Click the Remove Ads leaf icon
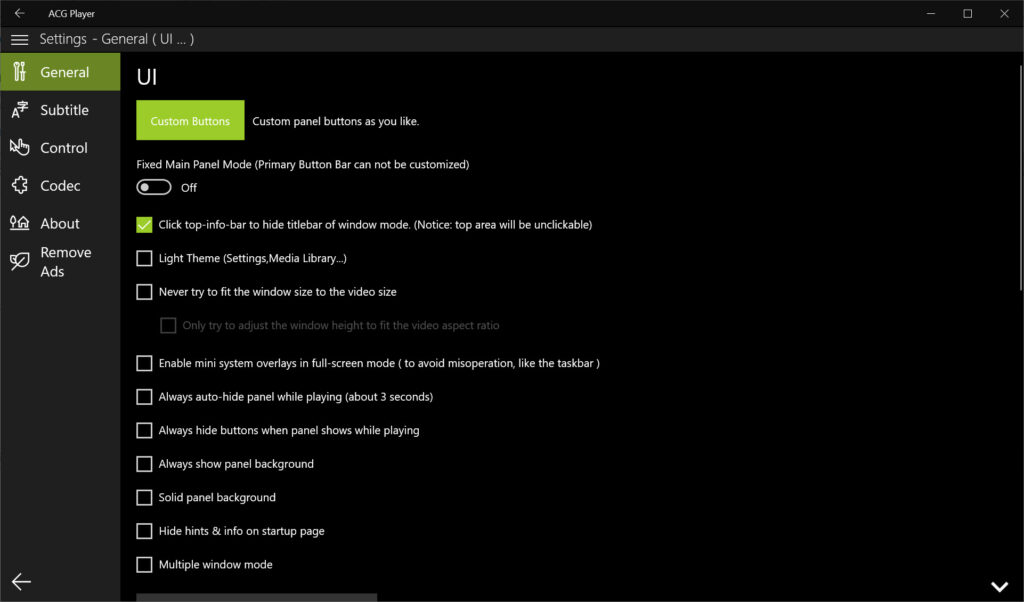Image resolution: width=1024 pixels, height=602 pixels. tap(20, 262)
